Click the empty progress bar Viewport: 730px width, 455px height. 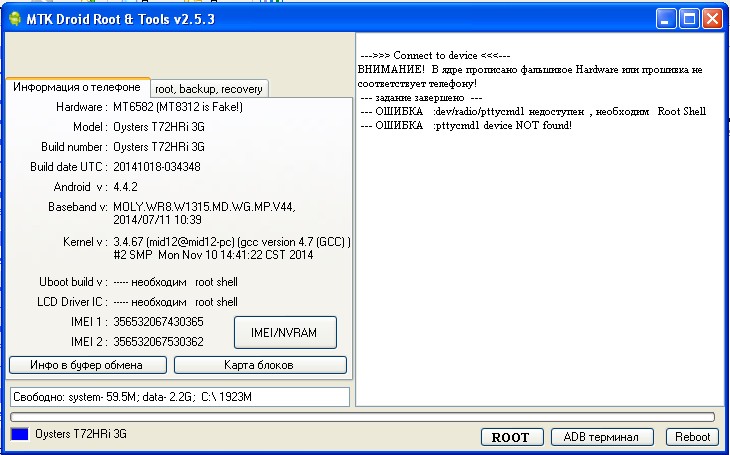362,417
